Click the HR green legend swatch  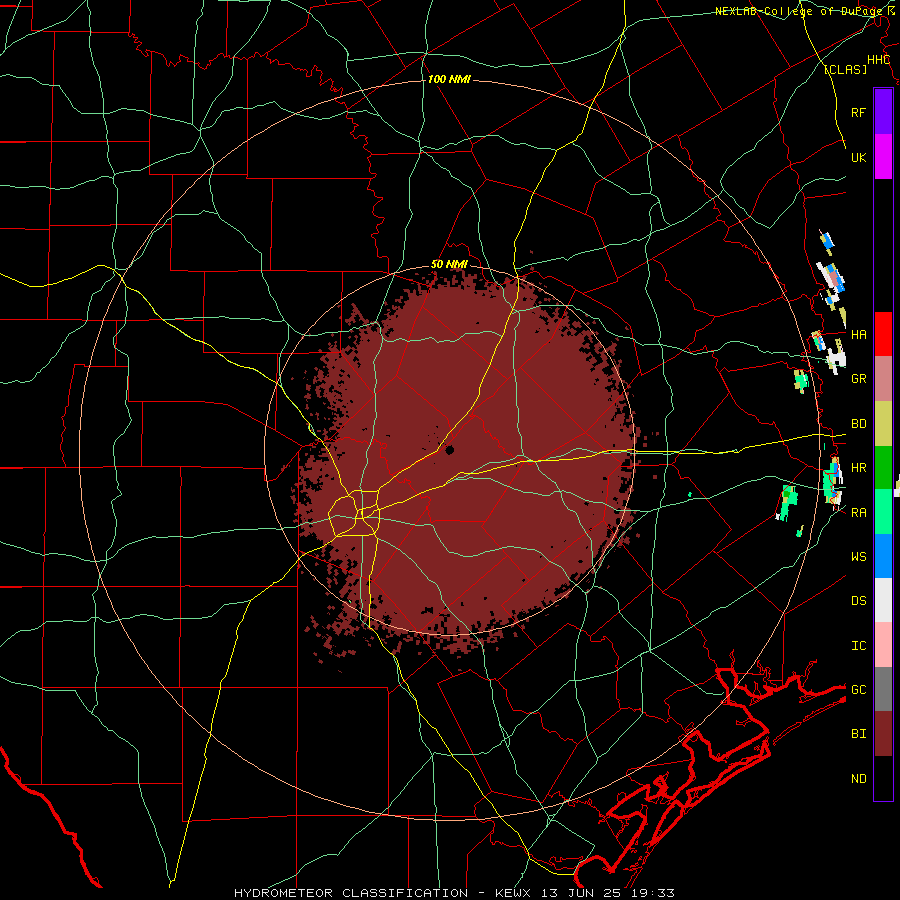tap(883, 468)
